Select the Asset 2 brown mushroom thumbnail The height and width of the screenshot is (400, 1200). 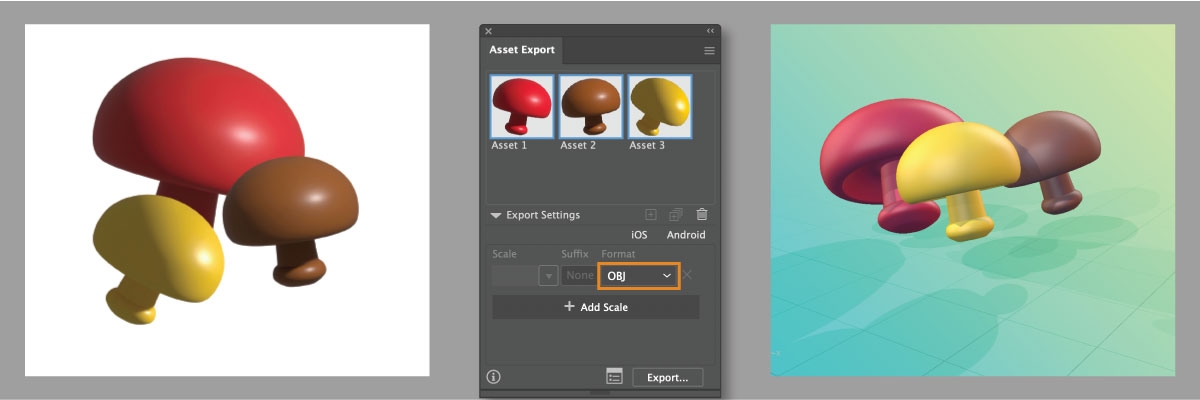(x=590, y=106)
